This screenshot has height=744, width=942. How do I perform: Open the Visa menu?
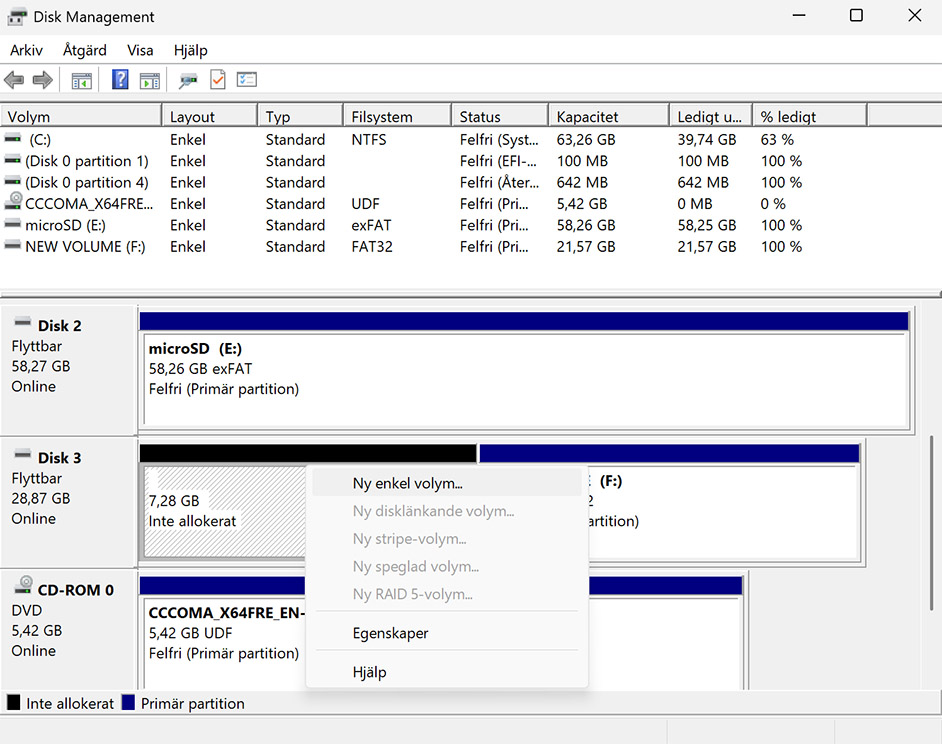pyautogui.click(x=140, y=50)
